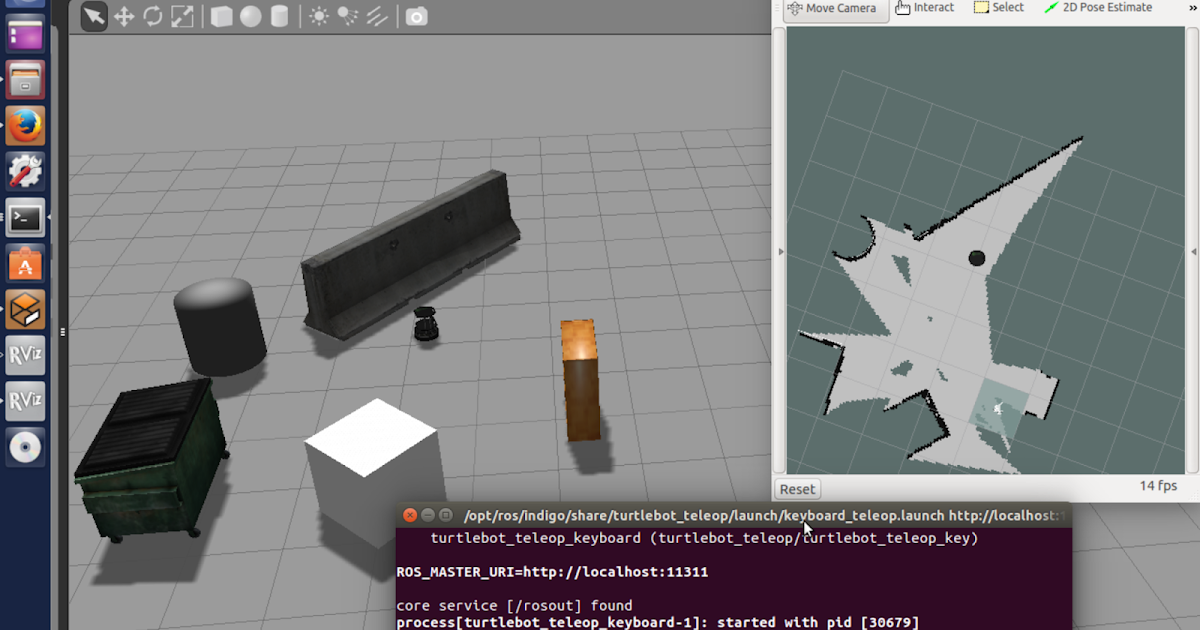Open the Terminal from the launcher

coord(25,217)
